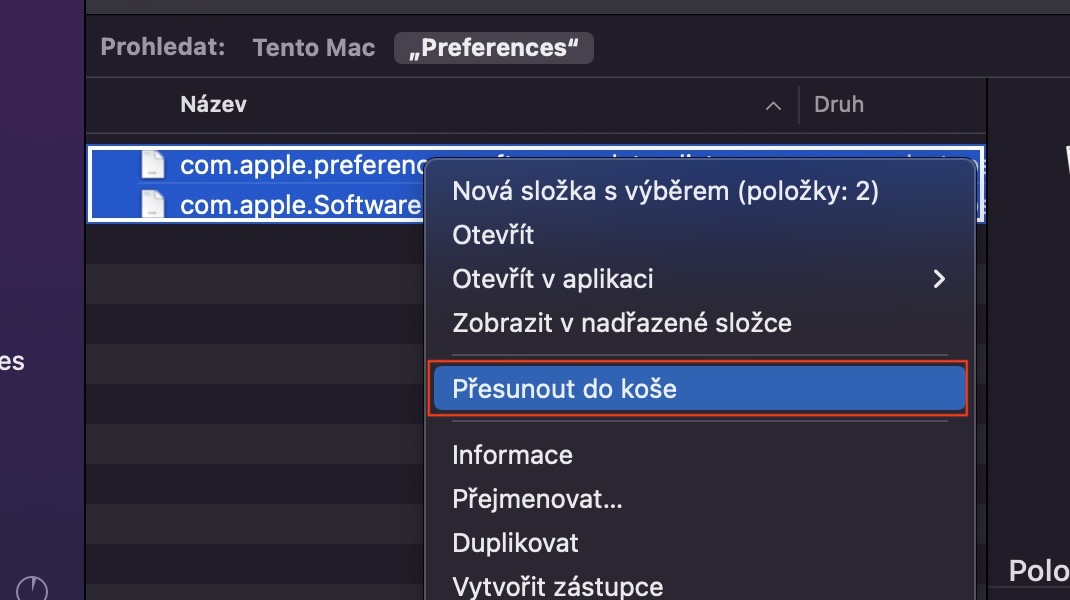Sort files by the Název column header
1070x600 pixels.
coord(213,104)
